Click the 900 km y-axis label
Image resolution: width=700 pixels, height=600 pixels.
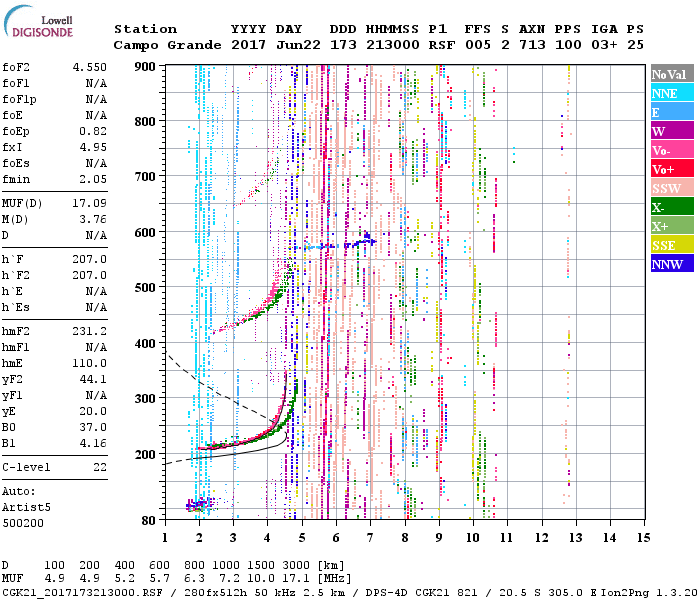146,67
